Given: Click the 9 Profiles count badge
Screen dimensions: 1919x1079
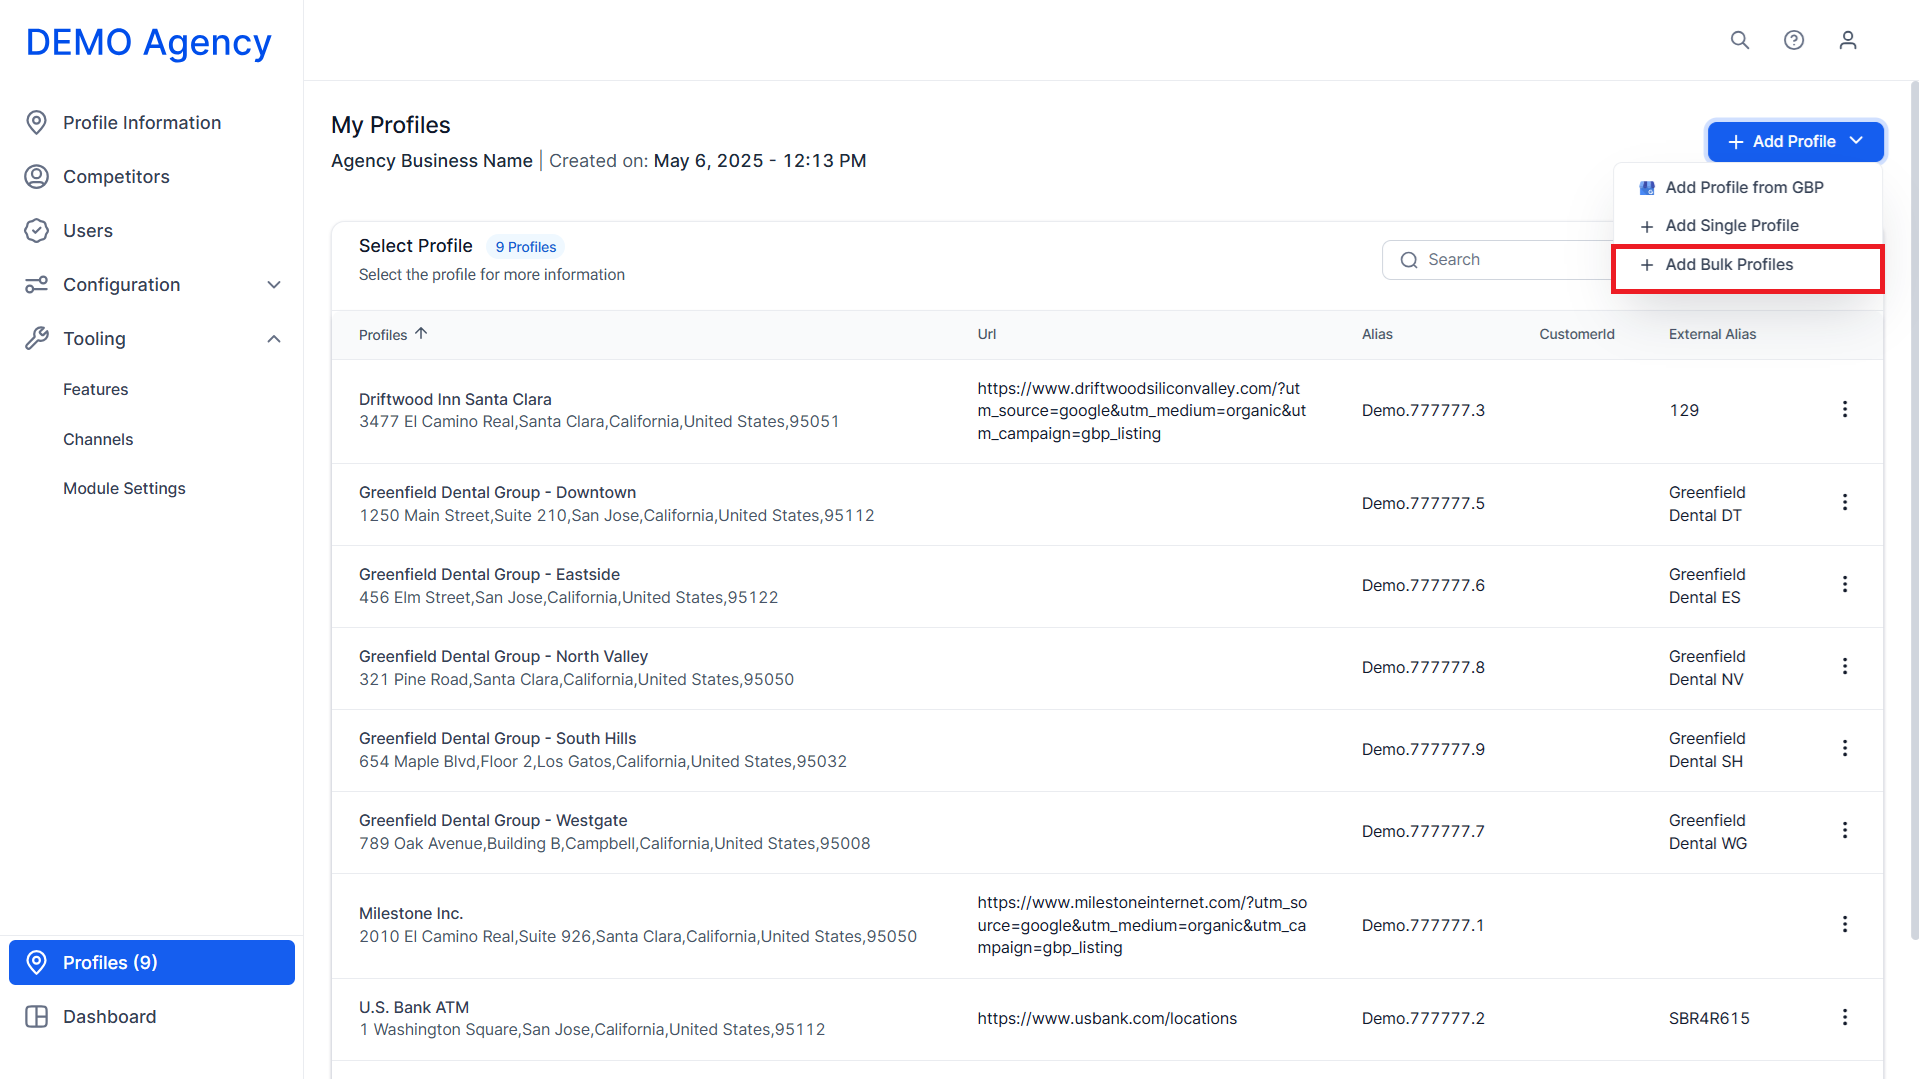Looking at the screenshot, I should tap(526, 247).
